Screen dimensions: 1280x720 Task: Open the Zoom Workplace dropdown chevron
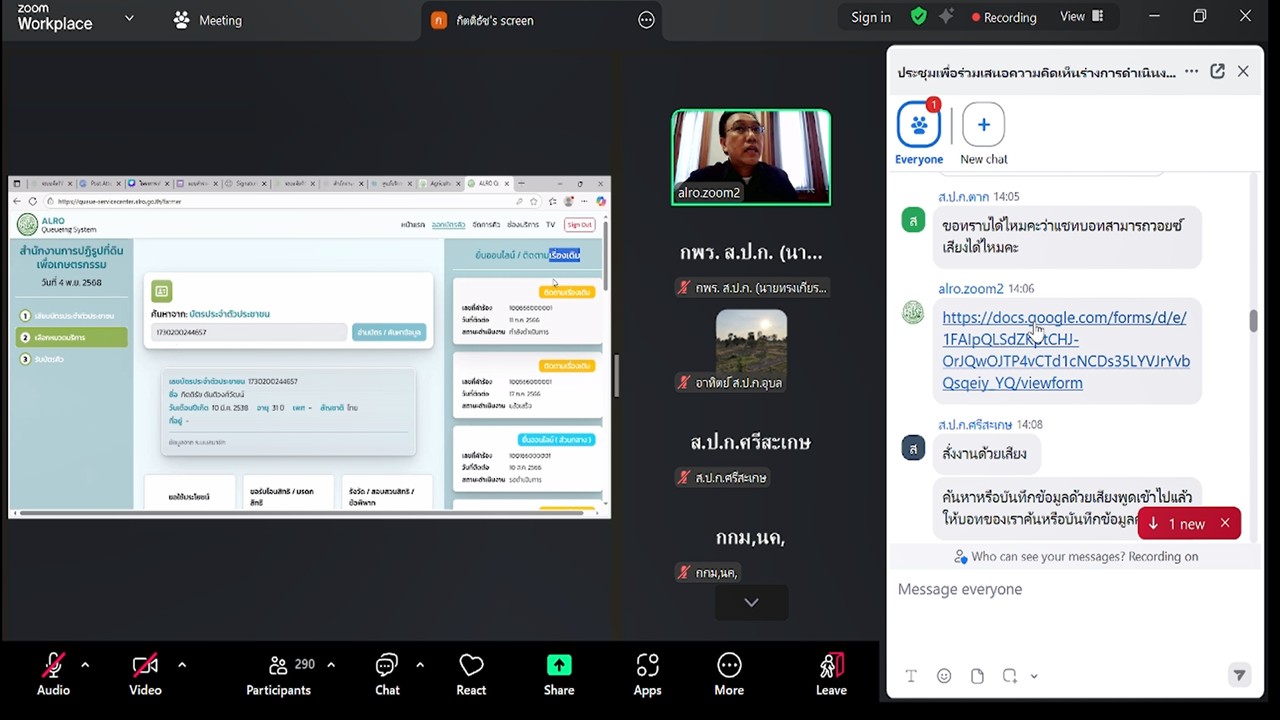[x=129, y=18]
